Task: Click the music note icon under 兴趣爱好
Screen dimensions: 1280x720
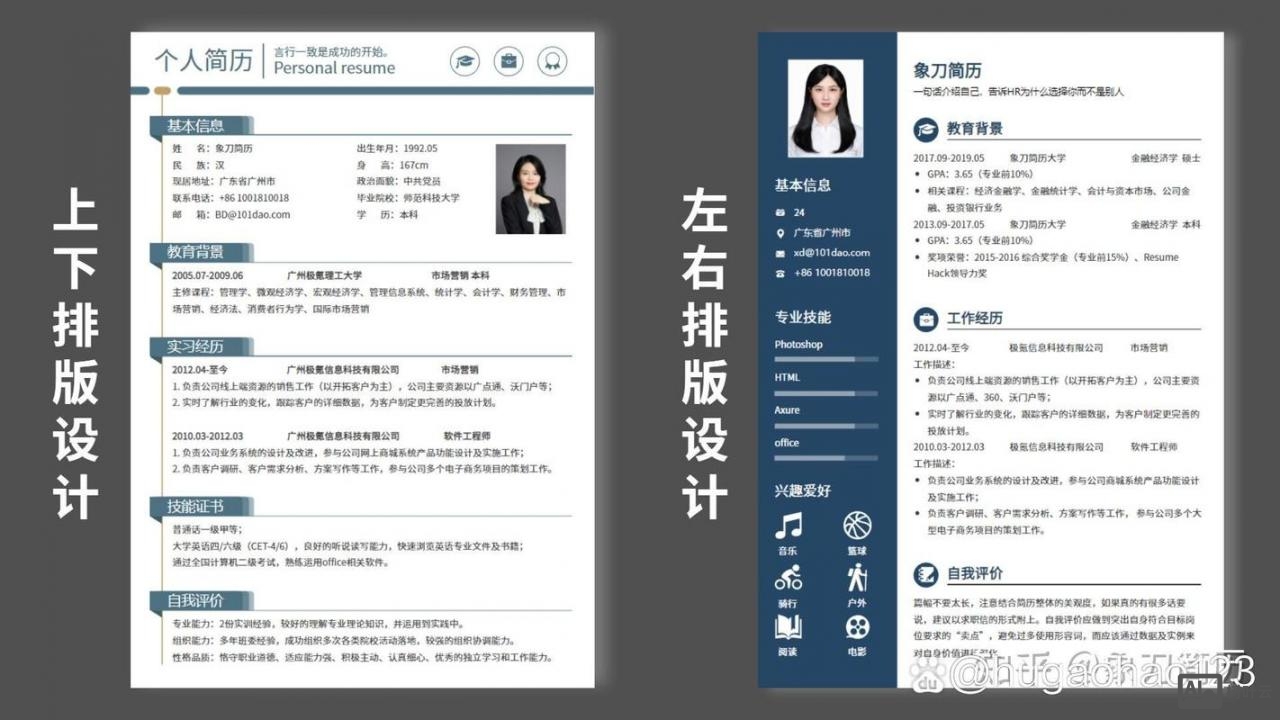Action: click(x=790, y=525)
